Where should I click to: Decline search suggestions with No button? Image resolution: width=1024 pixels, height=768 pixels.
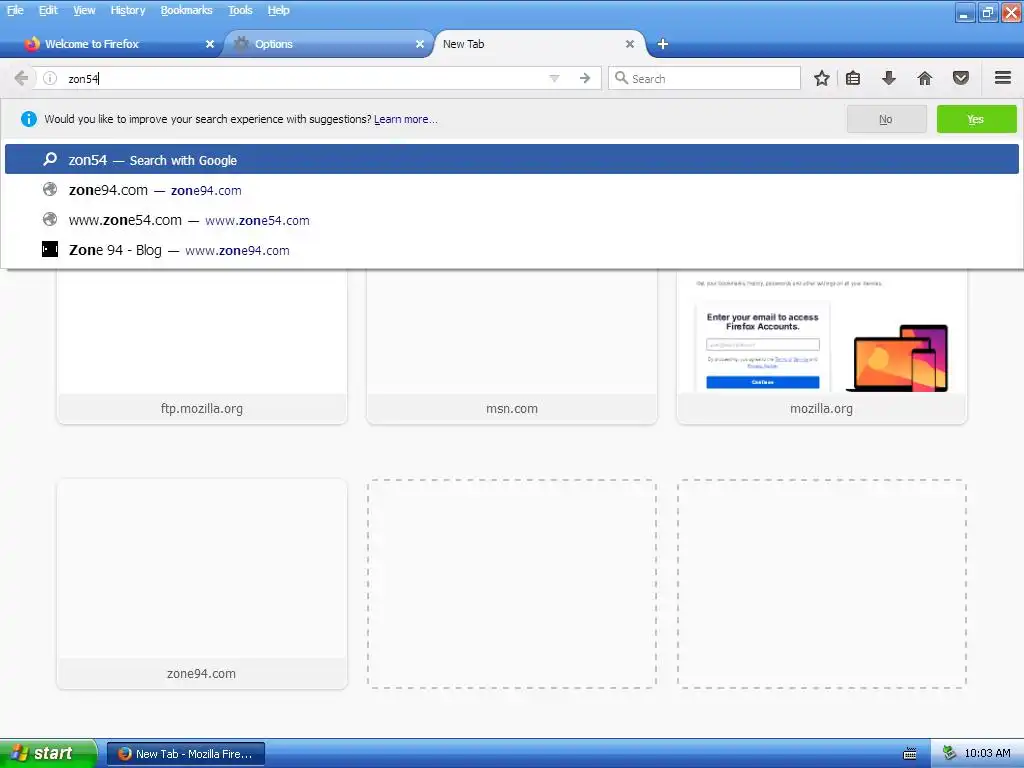click(886, 119)
